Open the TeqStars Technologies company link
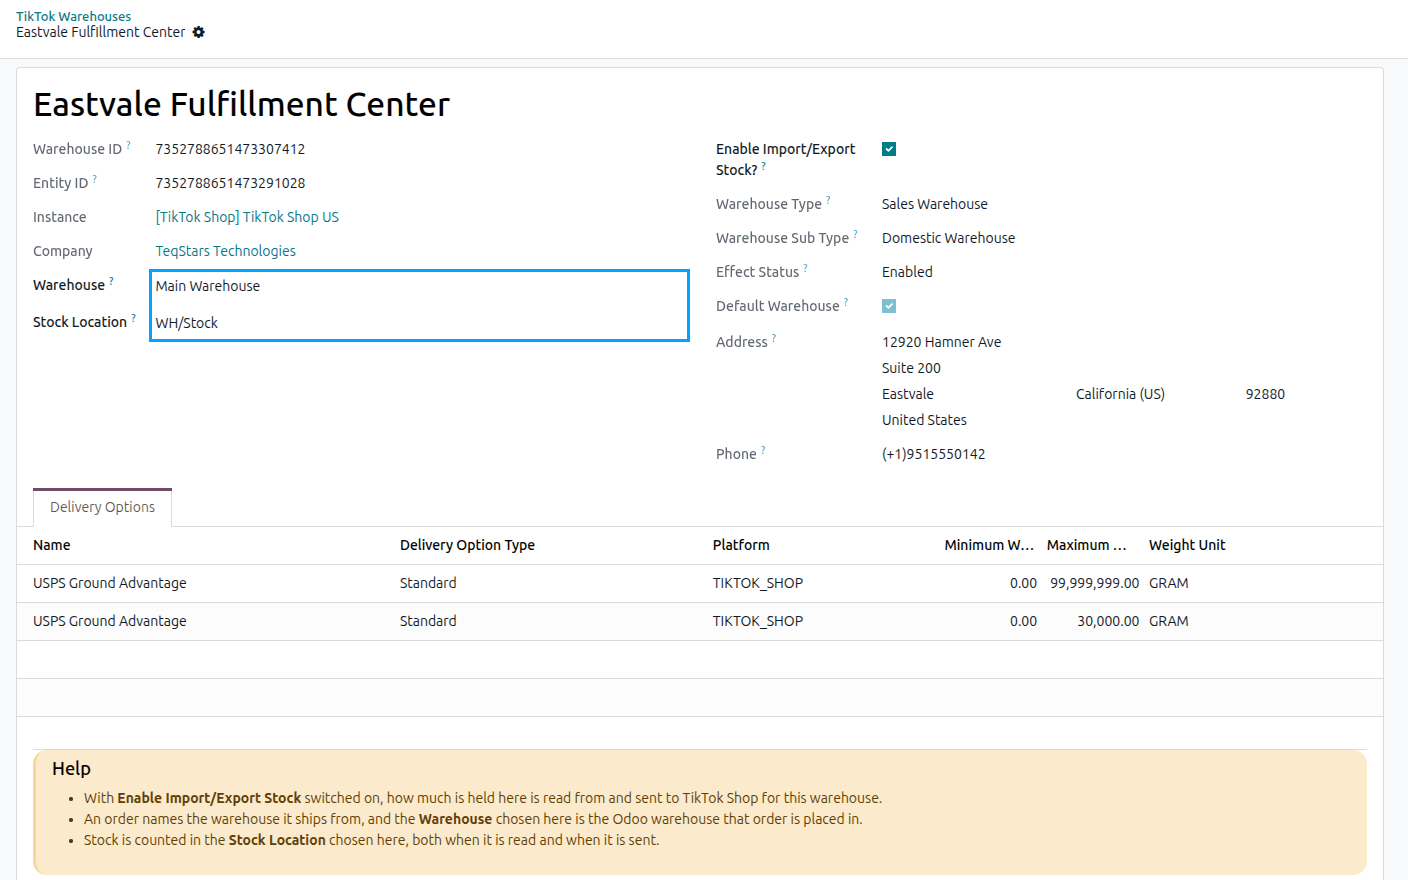The image size is (1408, 880). (226, 251)
